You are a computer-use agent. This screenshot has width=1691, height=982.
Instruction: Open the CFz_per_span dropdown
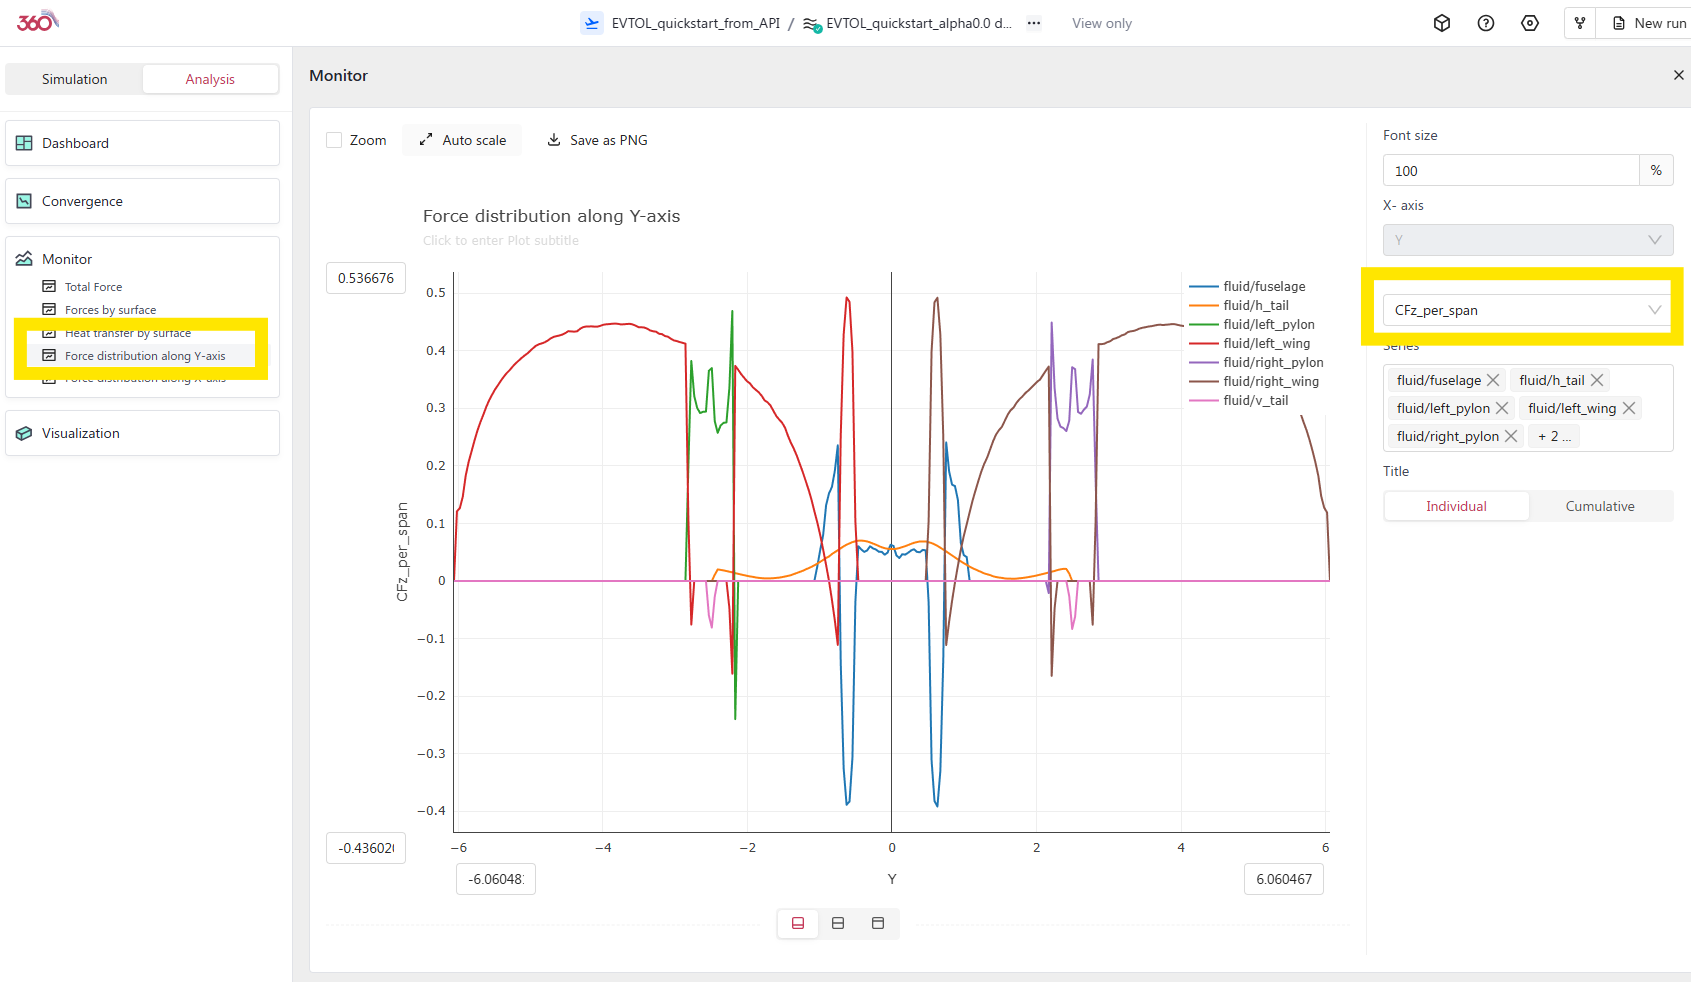[1526, 310]
